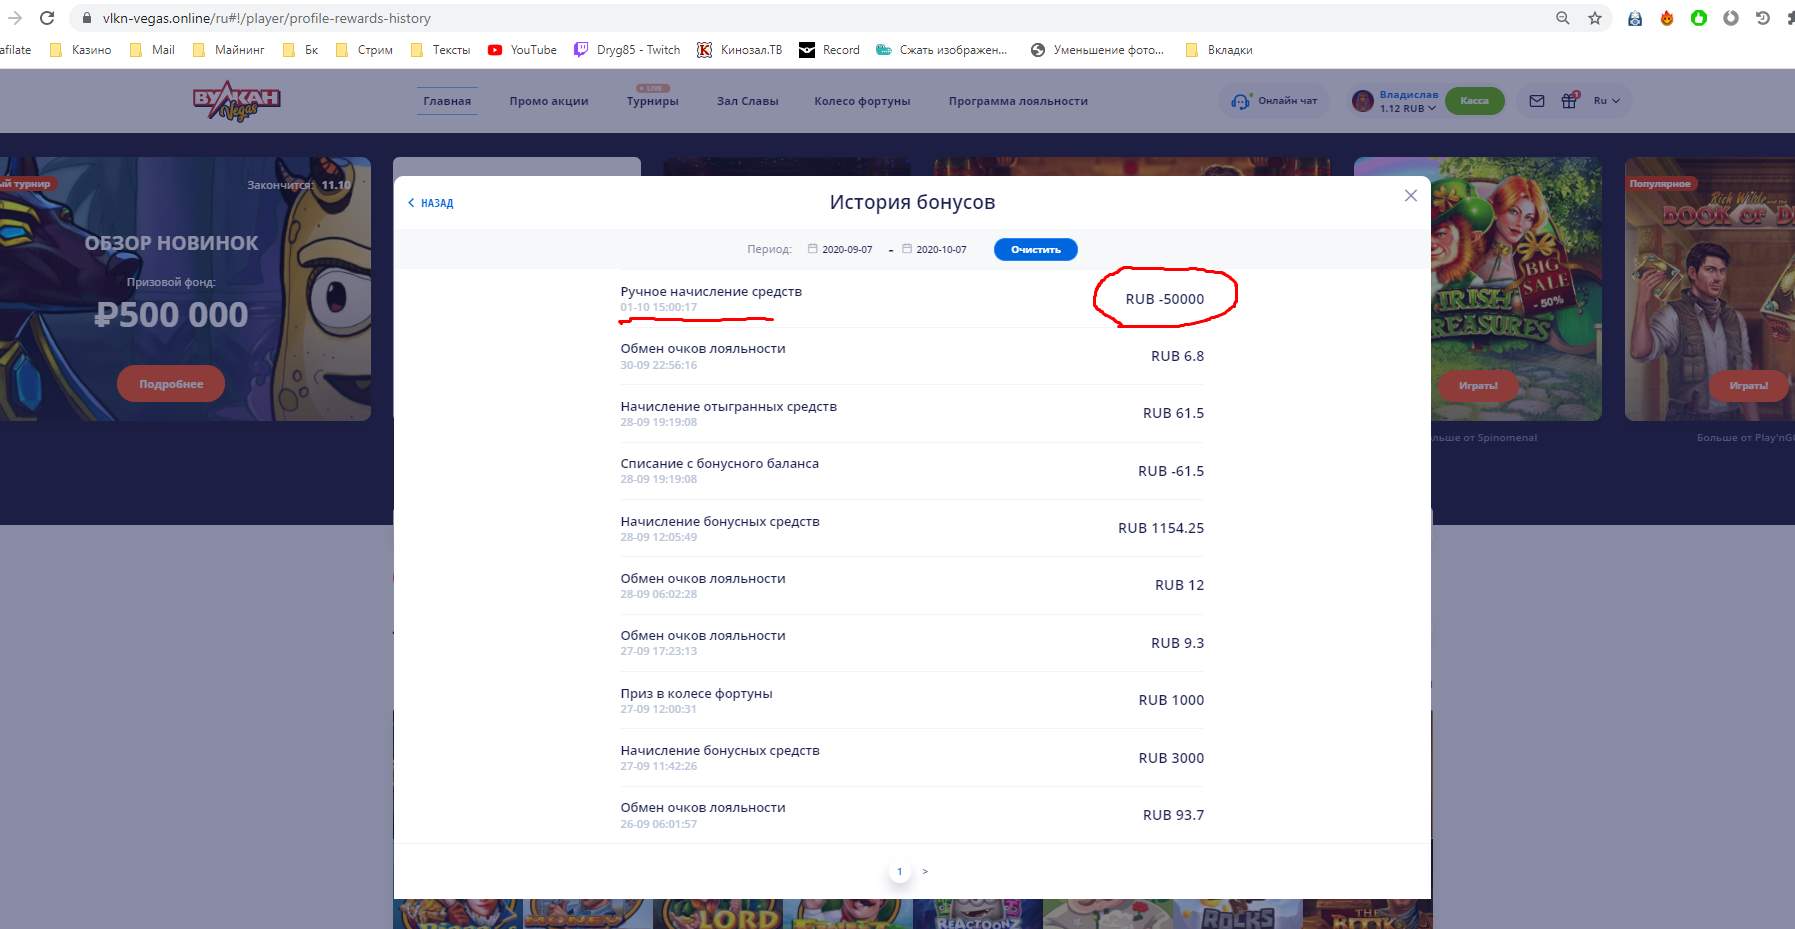1795x929 pixels.
Task: Go to next page of bonus history
Action: (x=925, y=872)
